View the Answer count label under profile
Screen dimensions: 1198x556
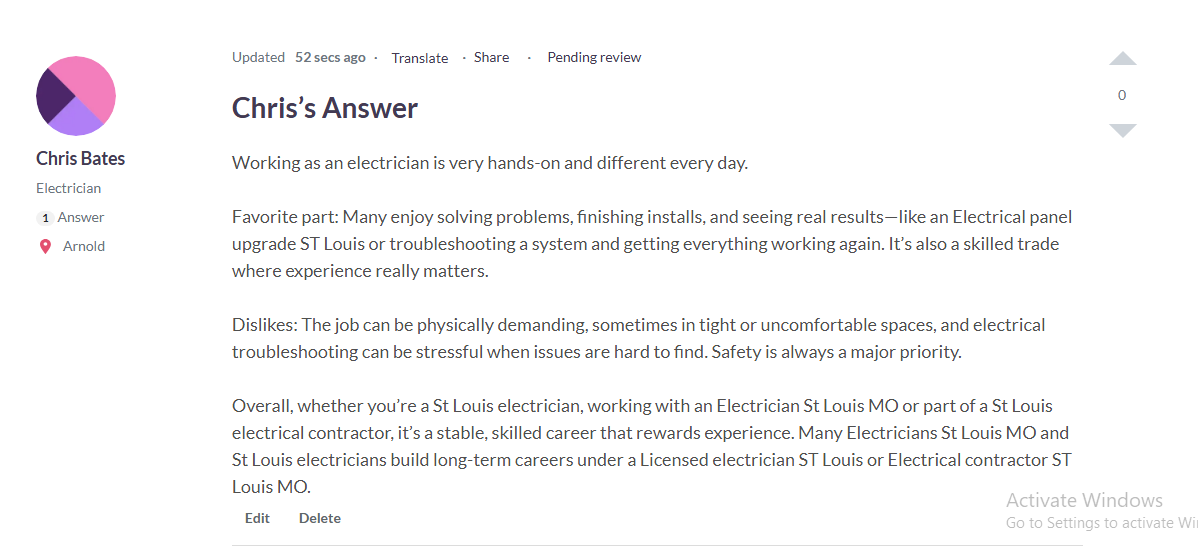(81, 218)
